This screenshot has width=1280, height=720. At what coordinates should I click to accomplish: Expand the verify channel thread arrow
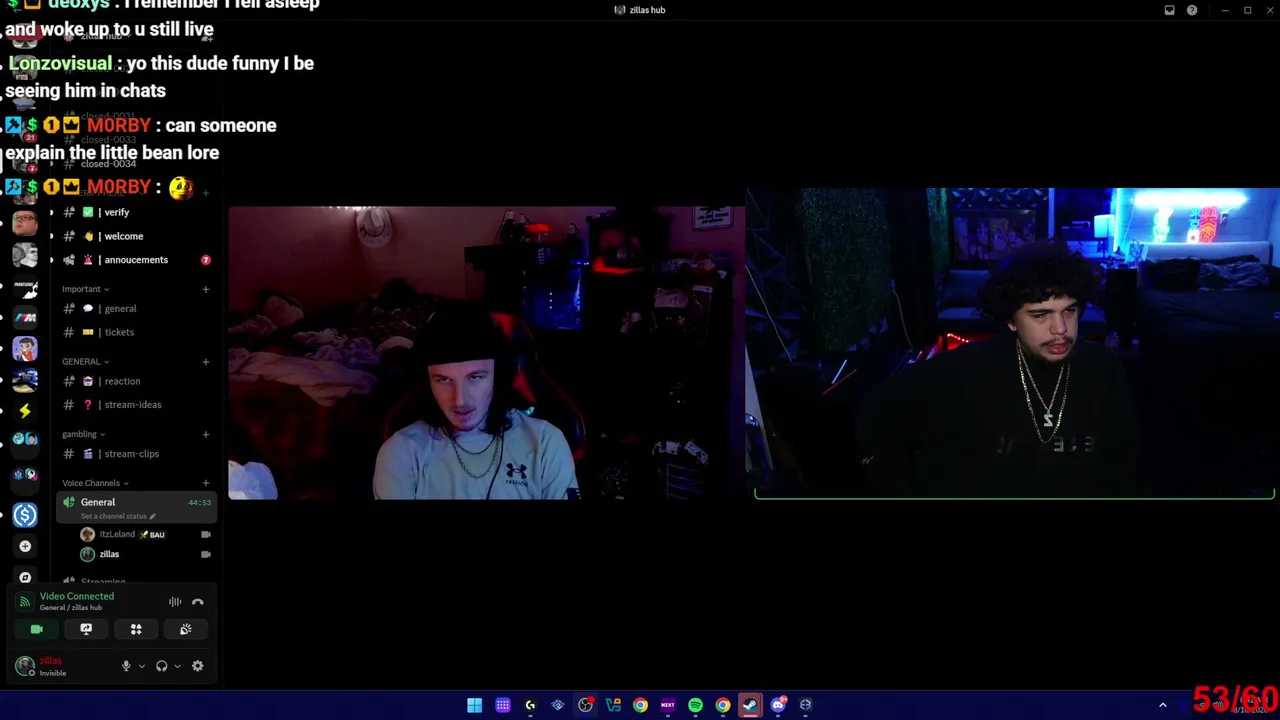pyautogui.click(x=51, y=212)
